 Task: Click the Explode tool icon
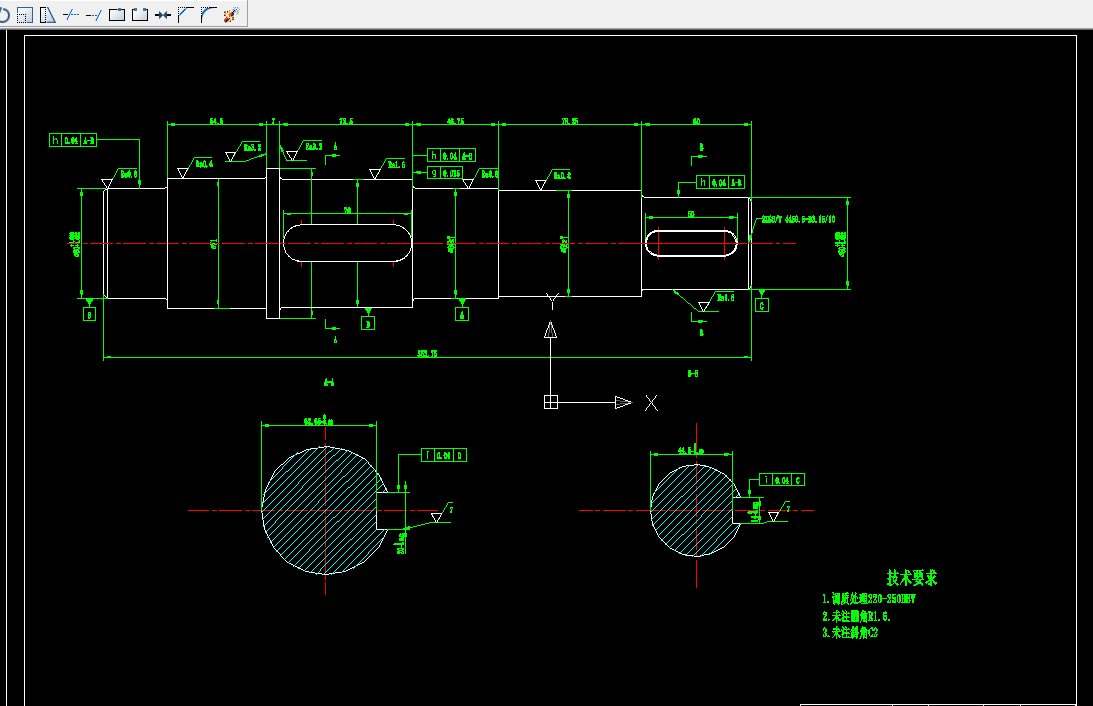[231, 14]
